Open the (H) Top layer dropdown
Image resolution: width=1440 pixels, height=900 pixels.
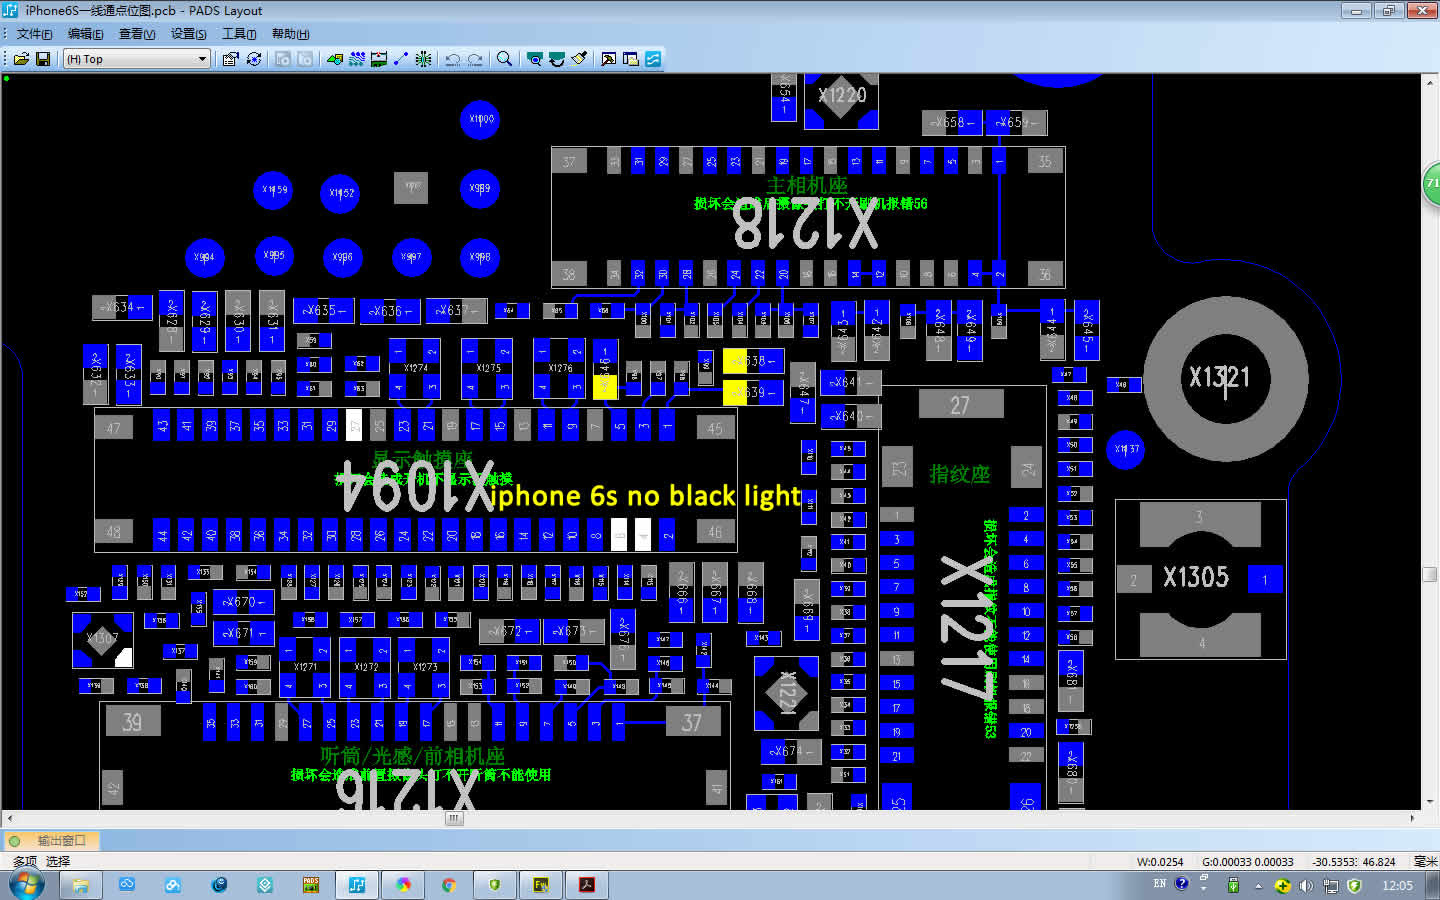coord(136,59)
